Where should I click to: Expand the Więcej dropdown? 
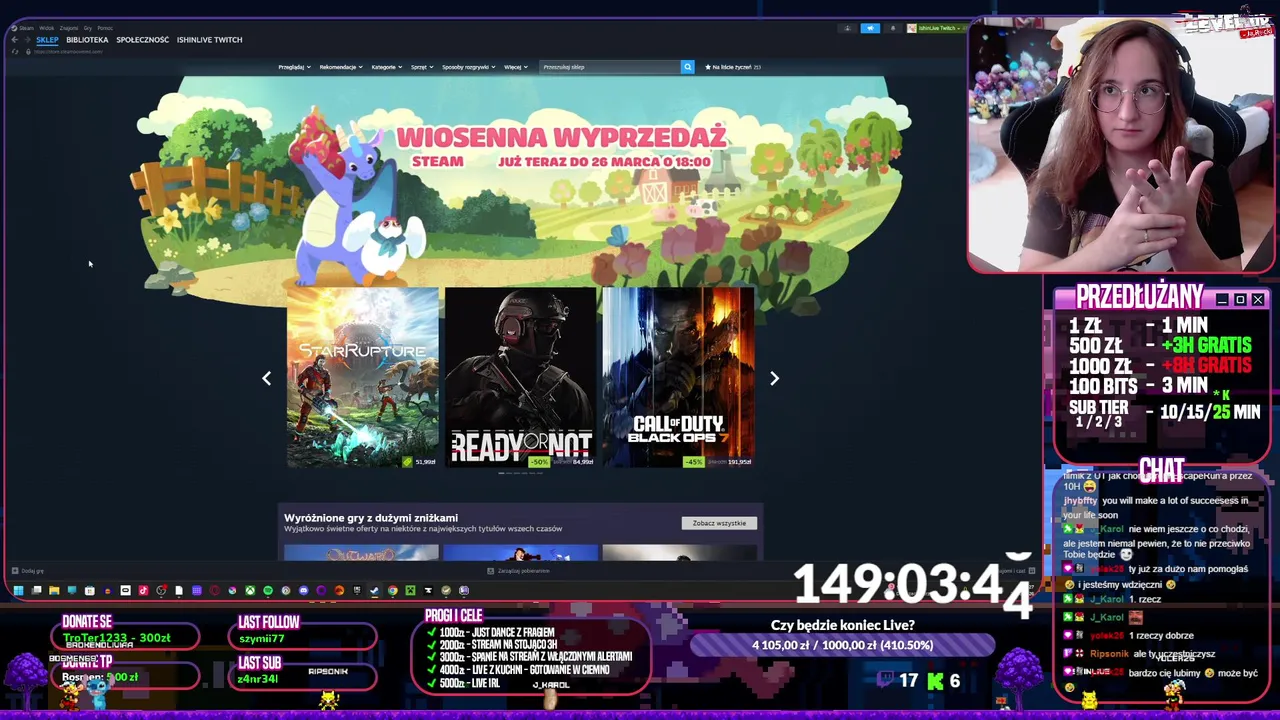tap(516, 67)
